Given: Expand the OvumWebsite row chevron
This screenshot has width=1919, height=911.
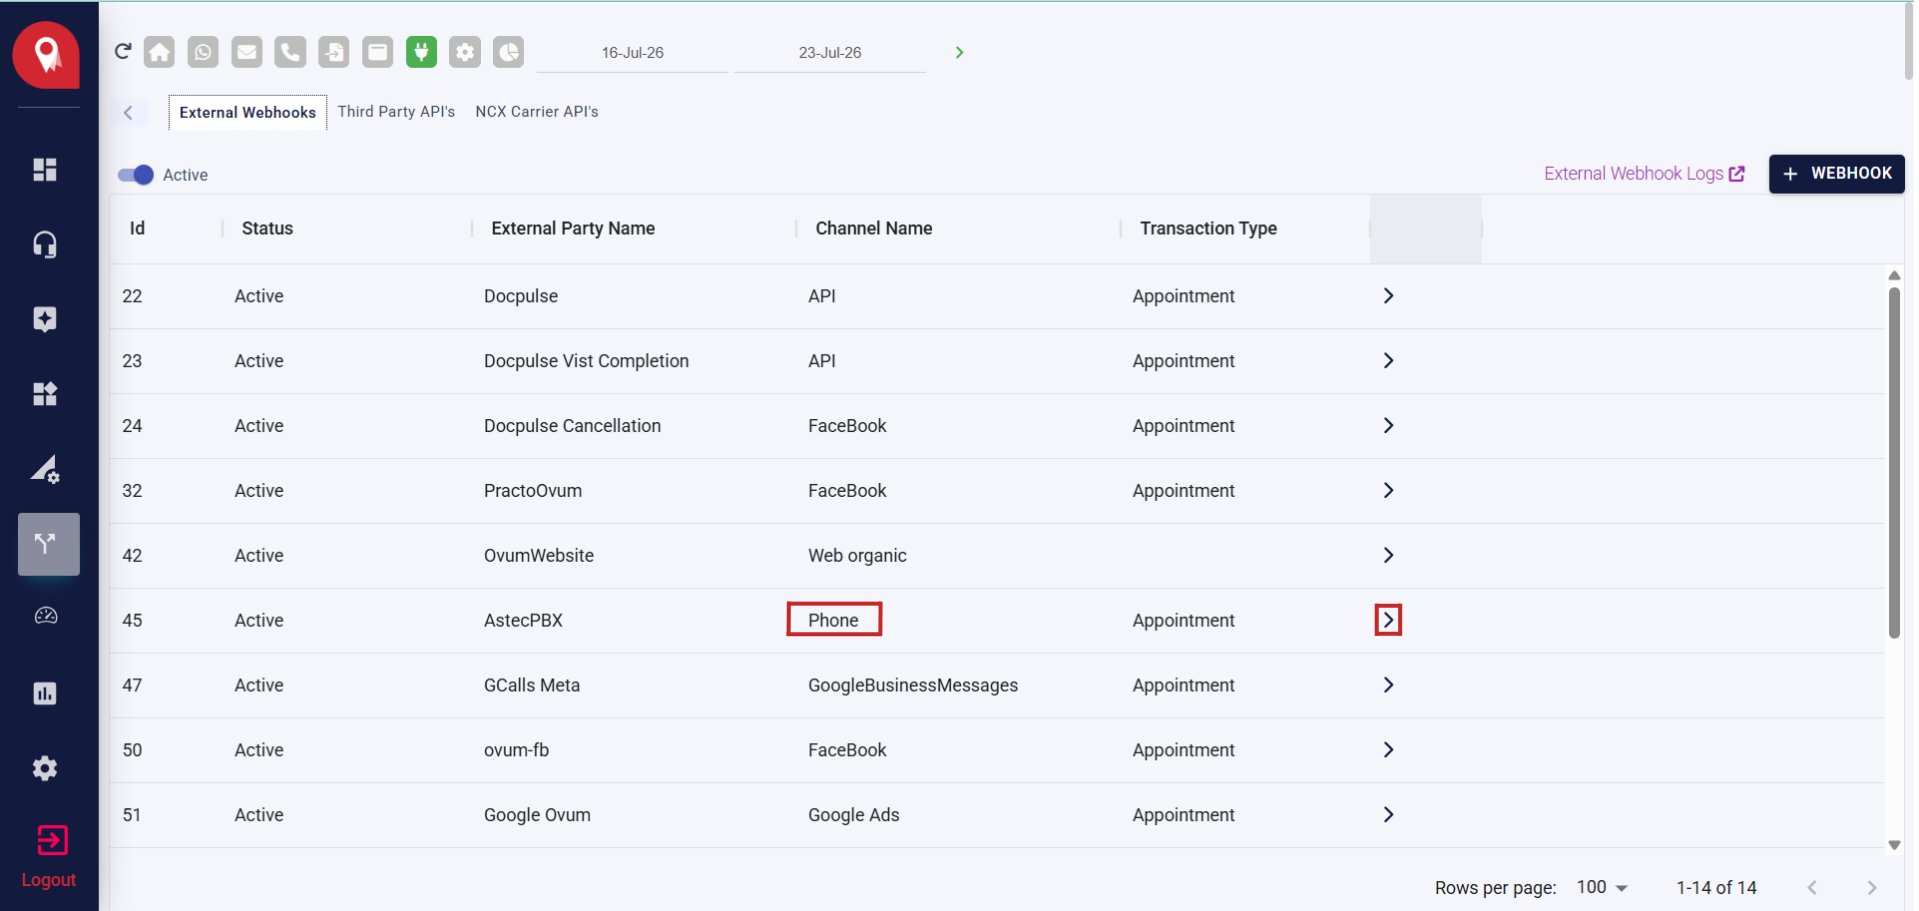Looking at the screenshot, I should [x=1388, y=555].
